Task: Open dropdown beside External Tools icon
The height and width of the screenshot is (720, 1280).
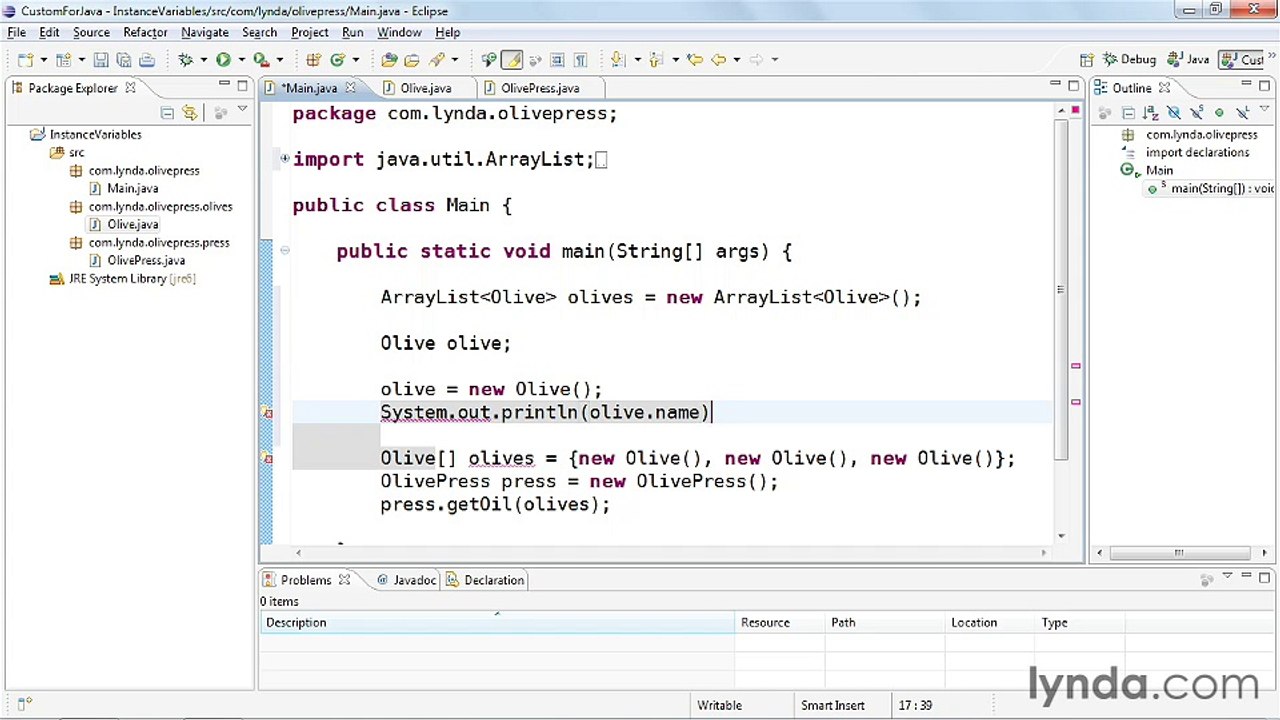Action: click(x=279, y=60)
